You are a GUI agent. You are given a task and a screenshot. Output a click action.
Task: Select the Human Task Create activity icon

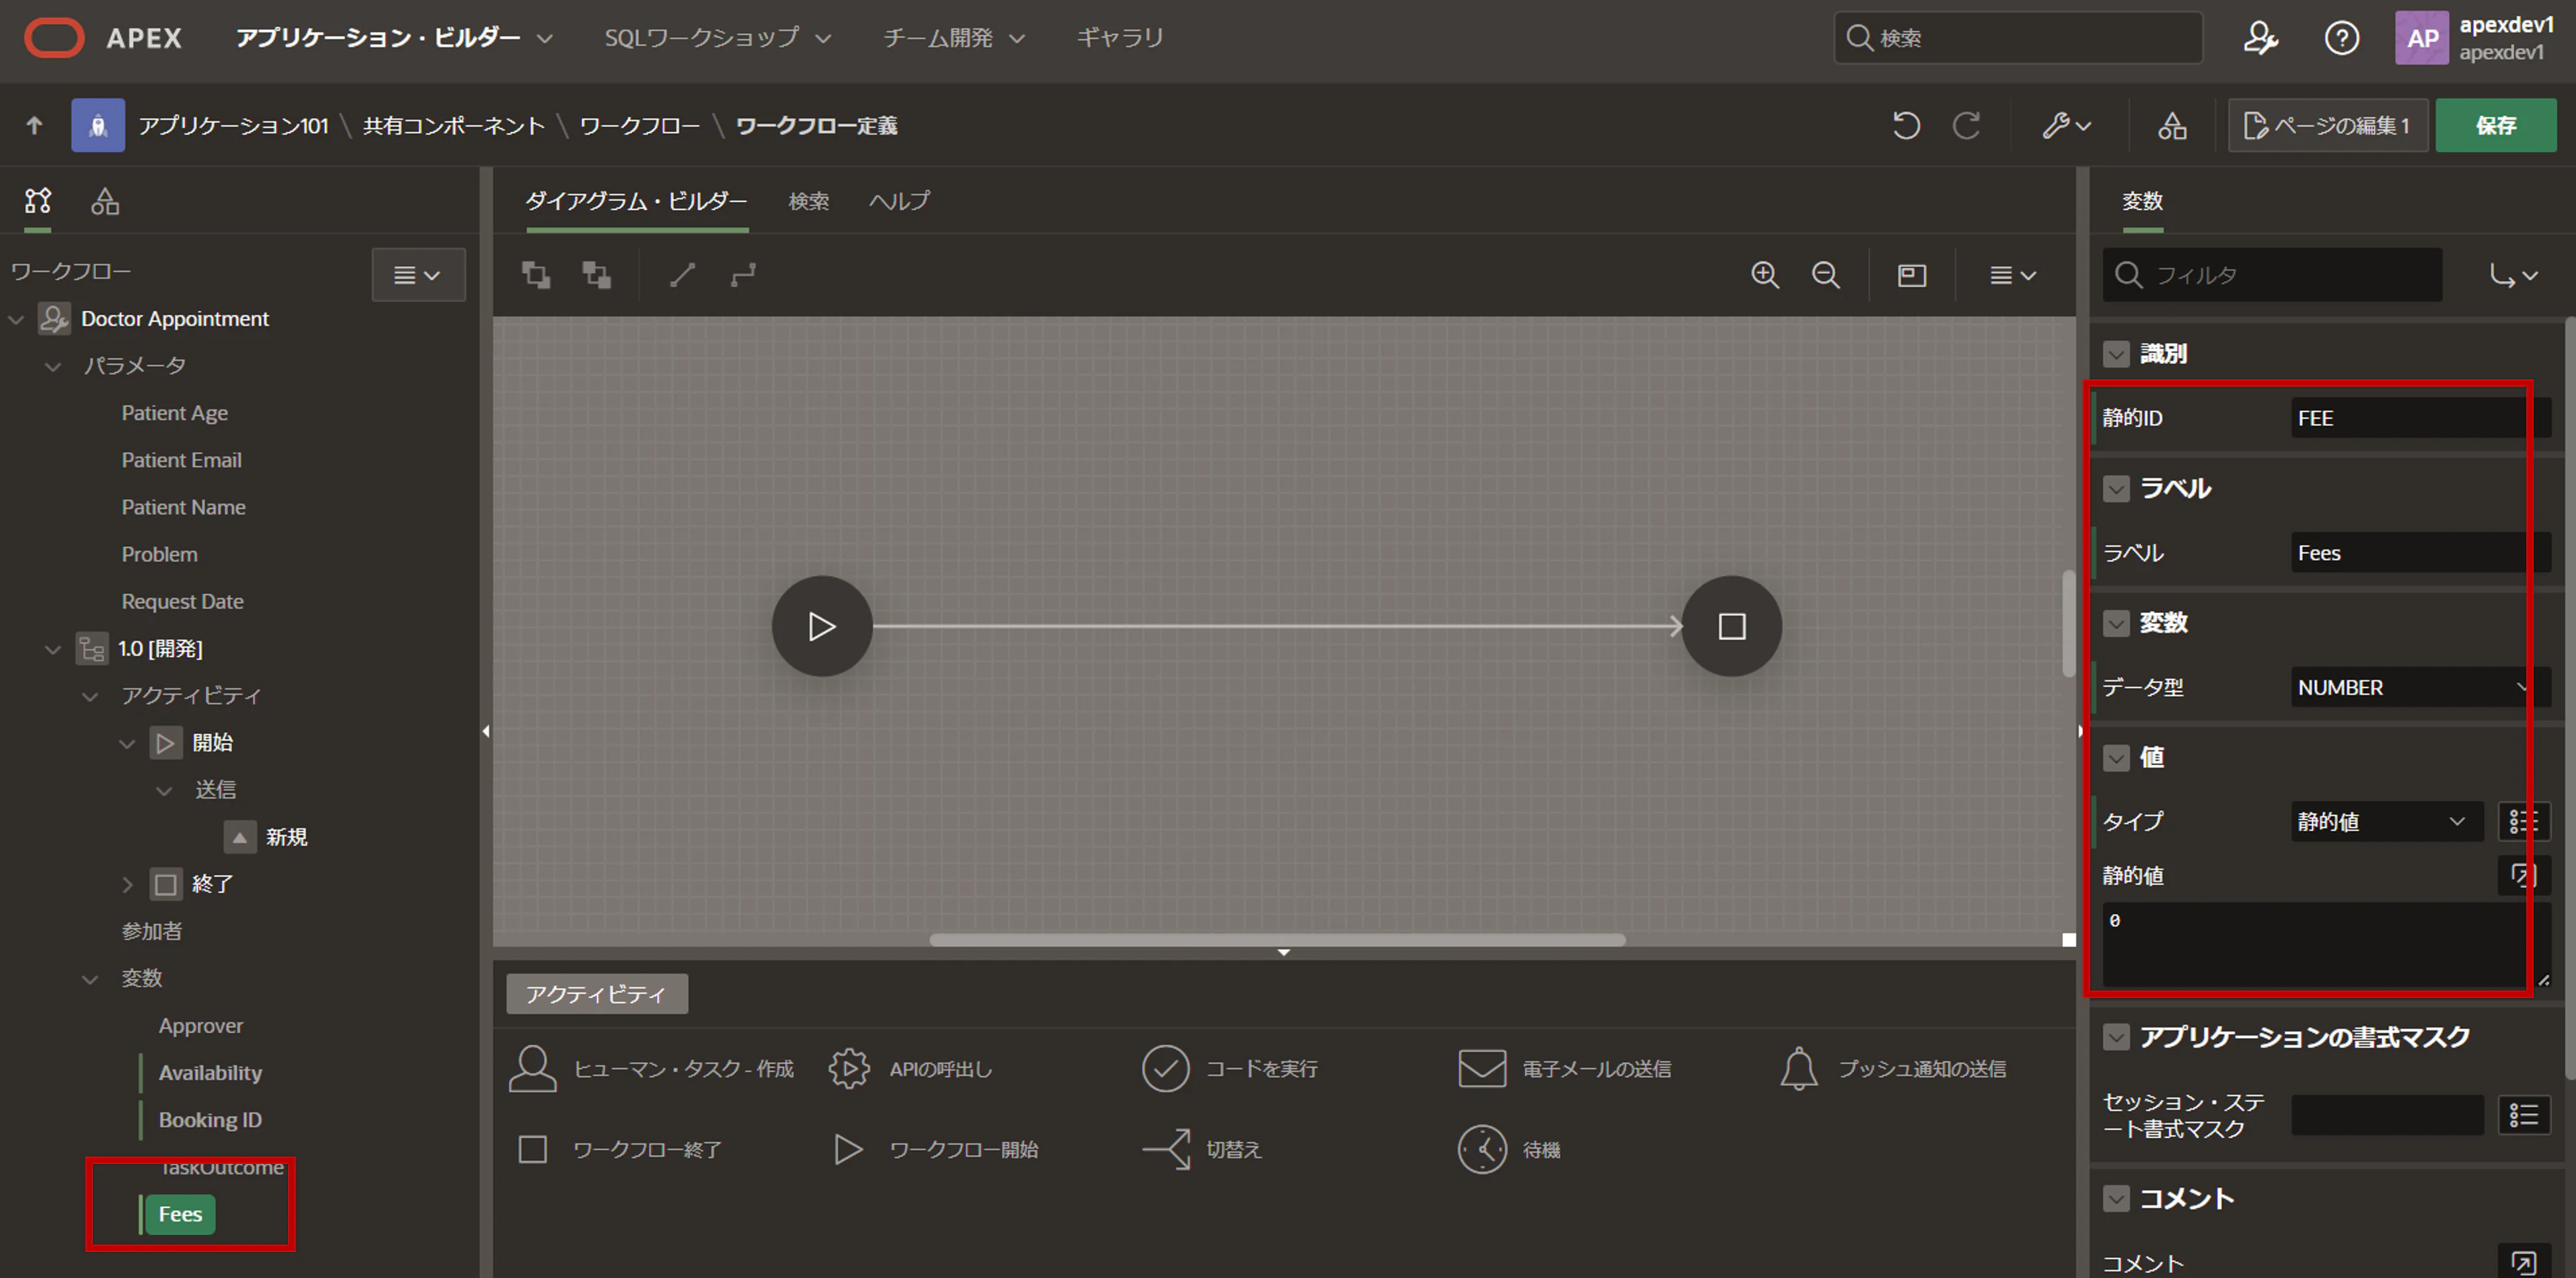click(532, 1069)
